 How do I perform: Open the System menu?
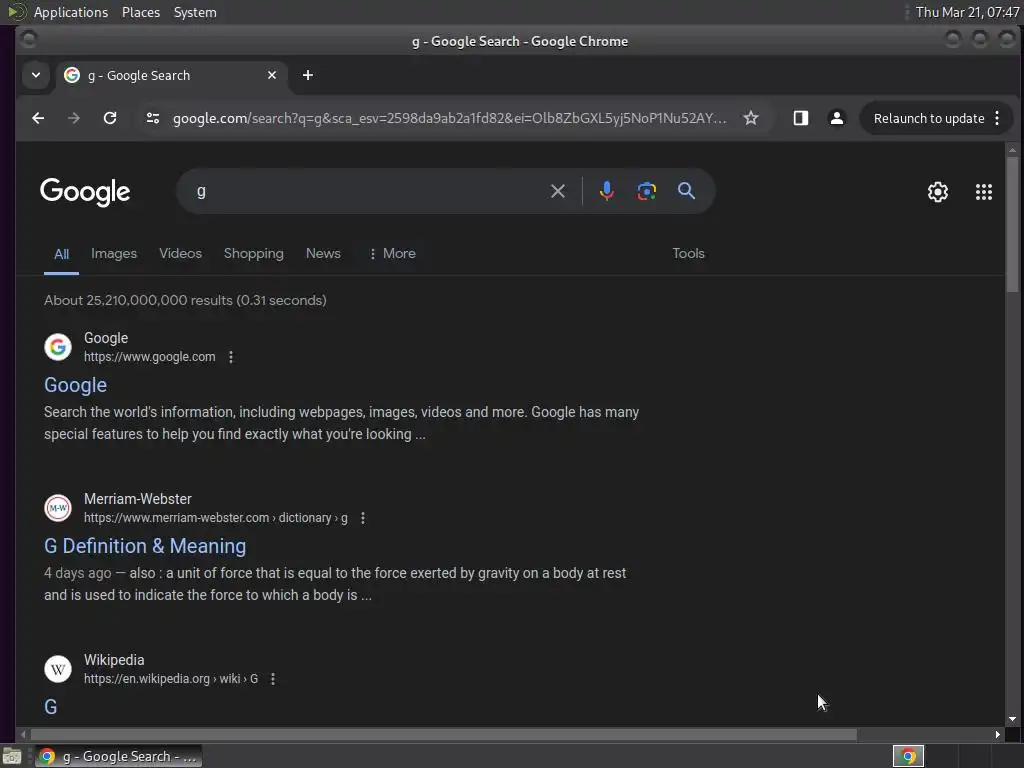[x=195, y=12]
